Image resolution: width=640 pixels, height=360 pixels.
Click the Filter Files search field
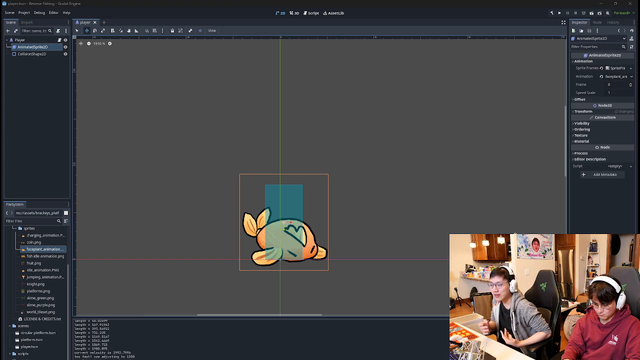click(x=33, y=221)
